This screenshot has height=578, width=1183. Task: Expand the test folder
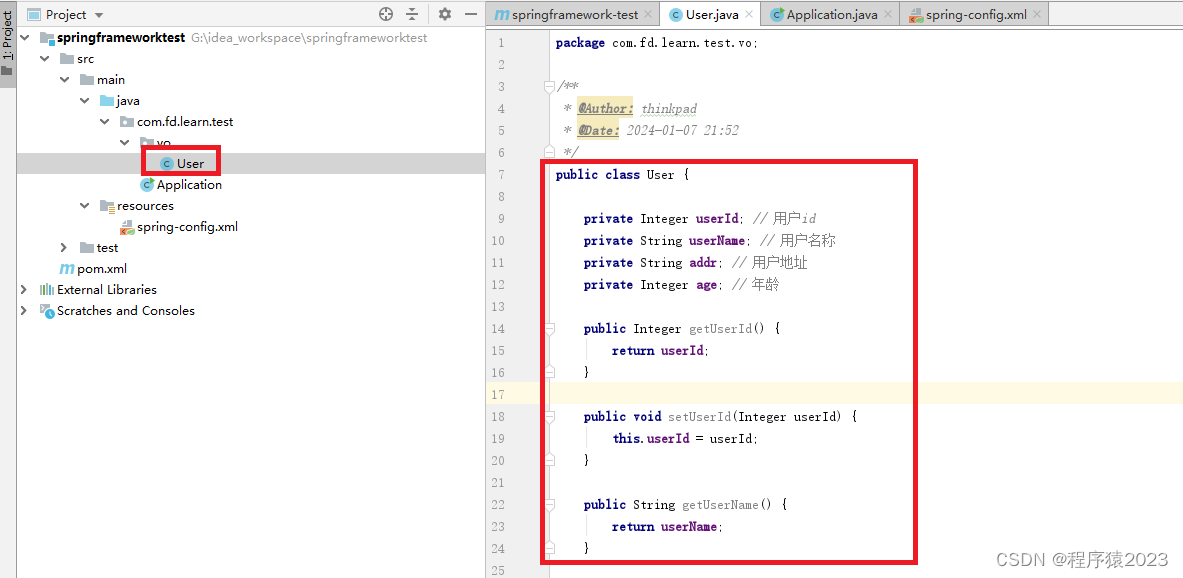64,247
